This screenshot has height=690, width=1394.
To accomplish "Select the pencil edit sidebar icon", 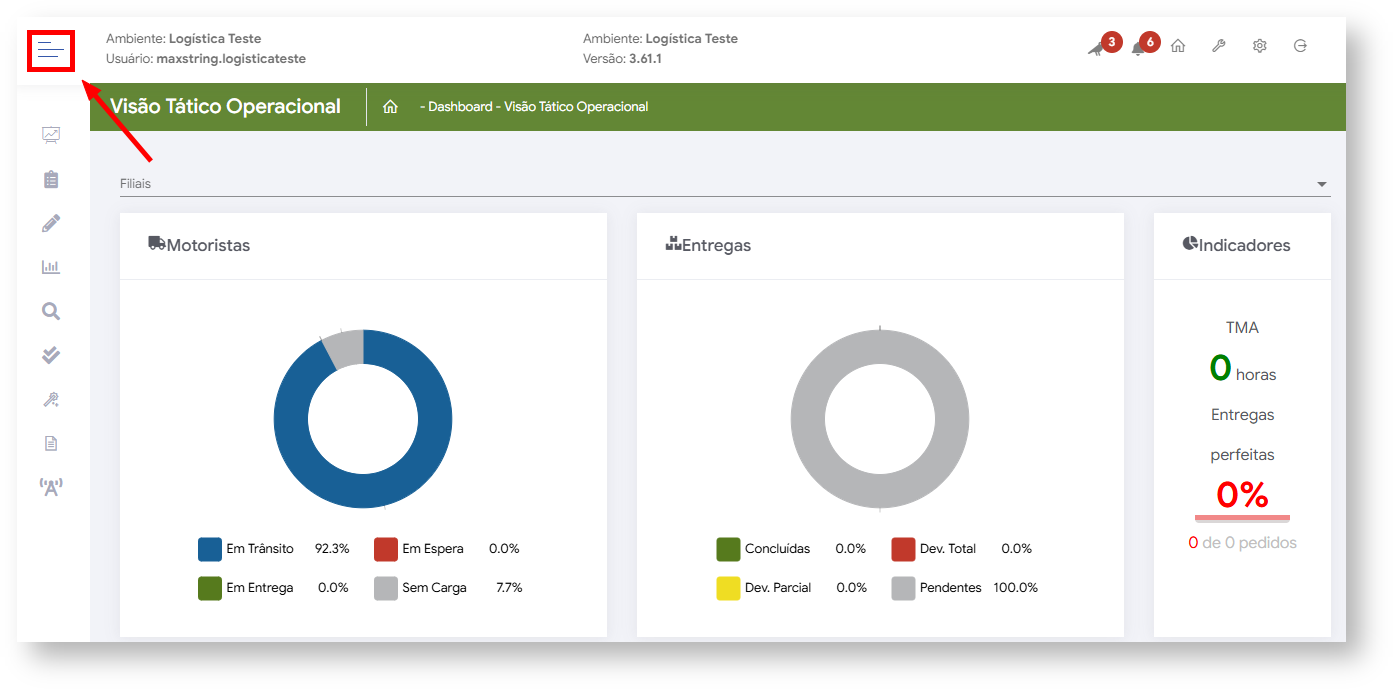I will coord(51,223).
